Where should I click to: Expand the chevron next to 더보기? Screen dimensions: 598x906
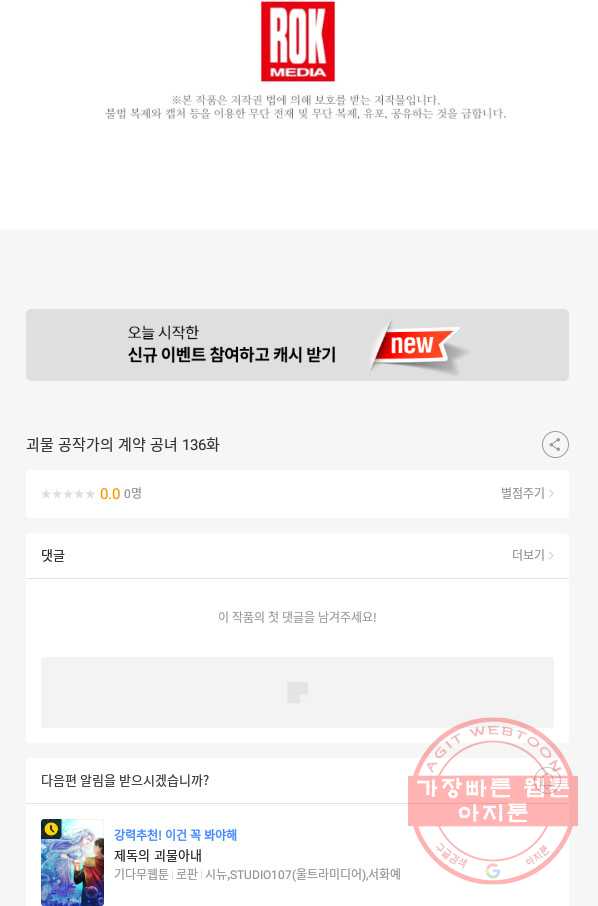552,555
